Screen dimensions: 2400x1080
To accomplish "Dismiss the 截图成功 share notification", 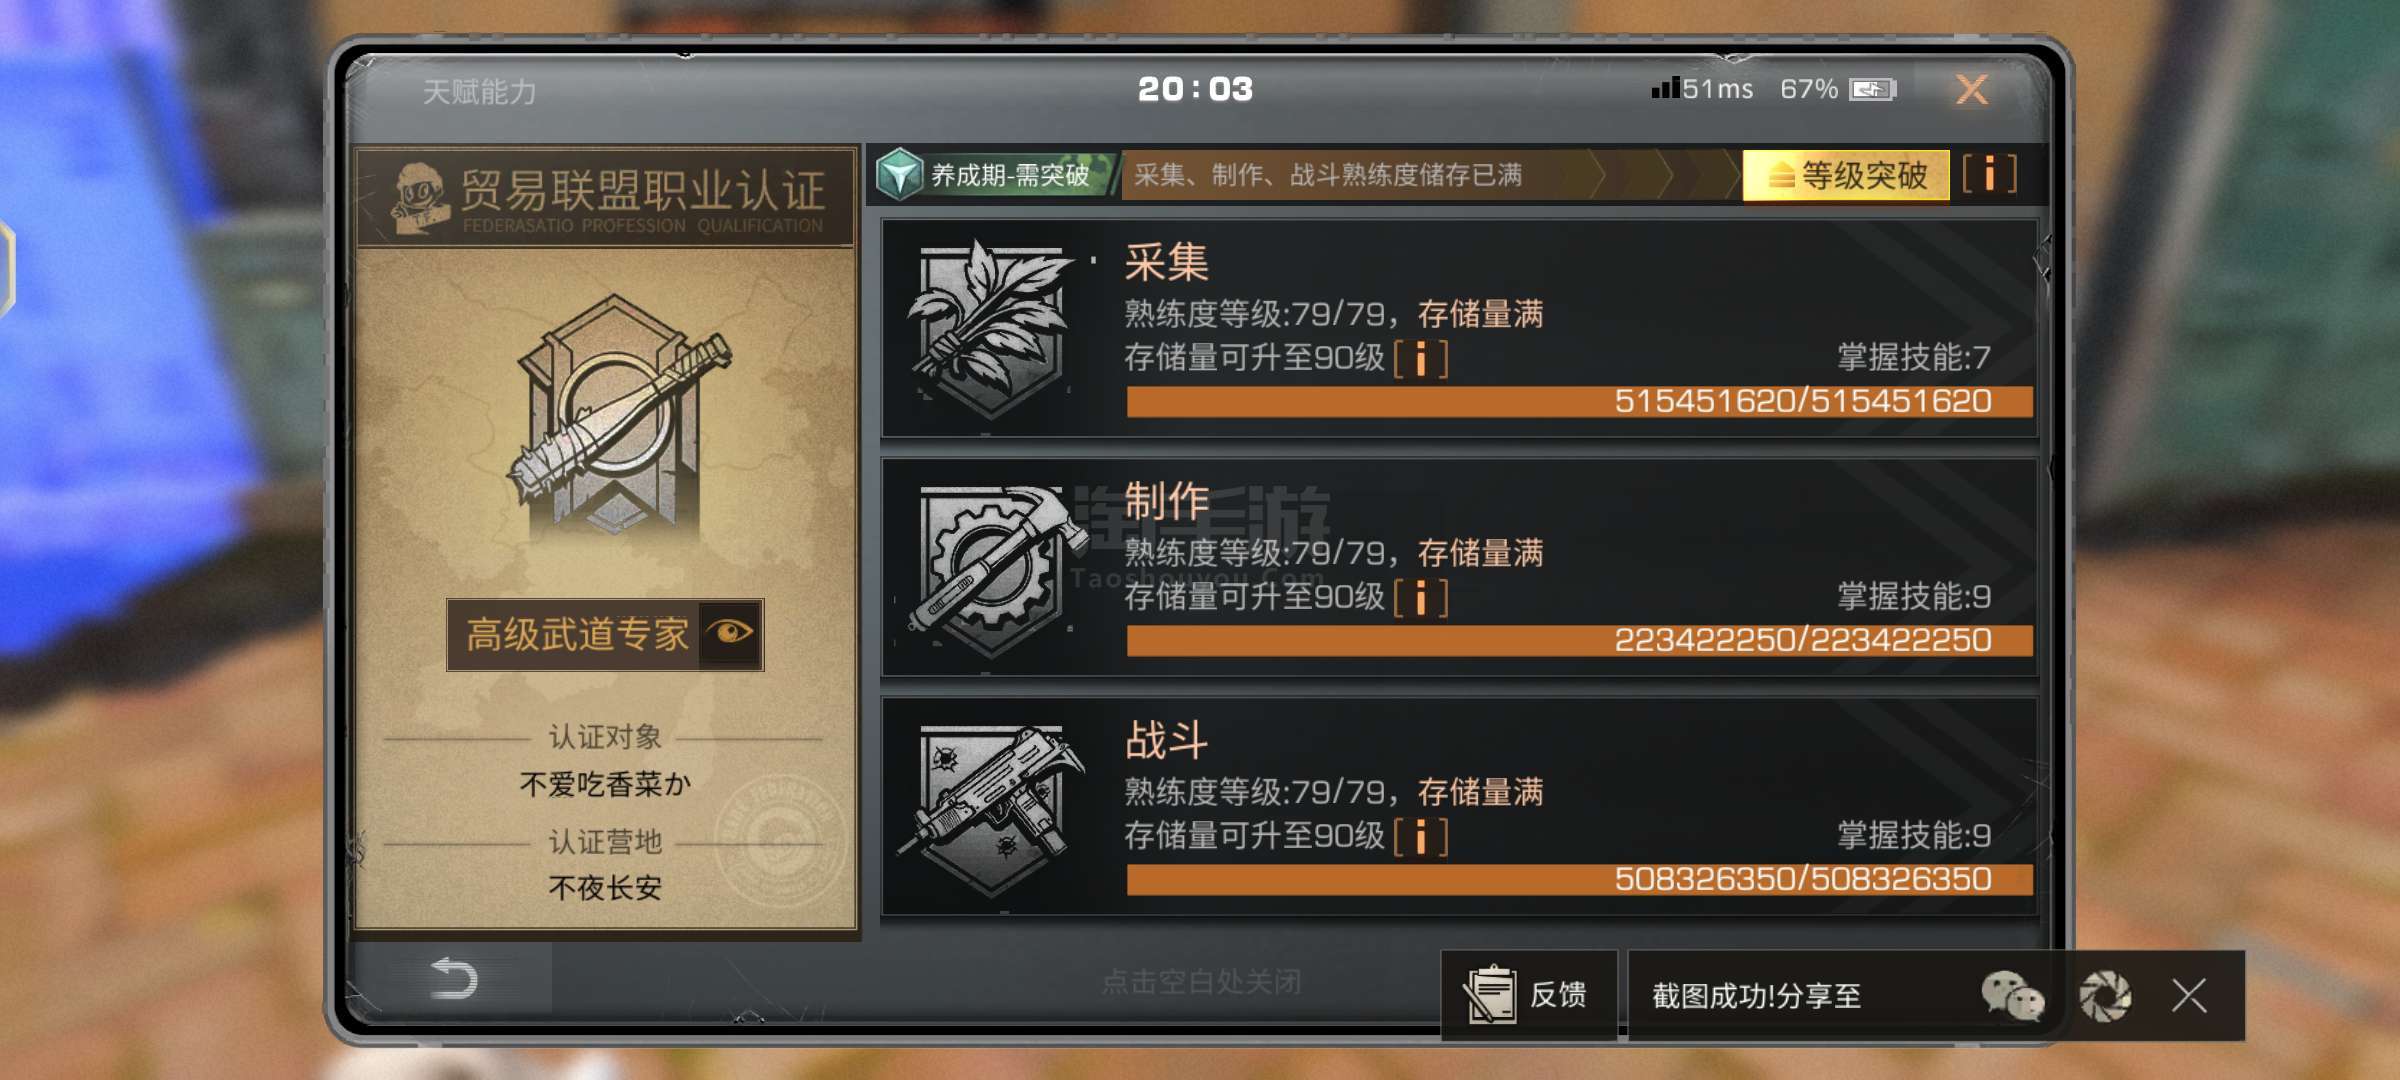I will (x=2189, y=996).
